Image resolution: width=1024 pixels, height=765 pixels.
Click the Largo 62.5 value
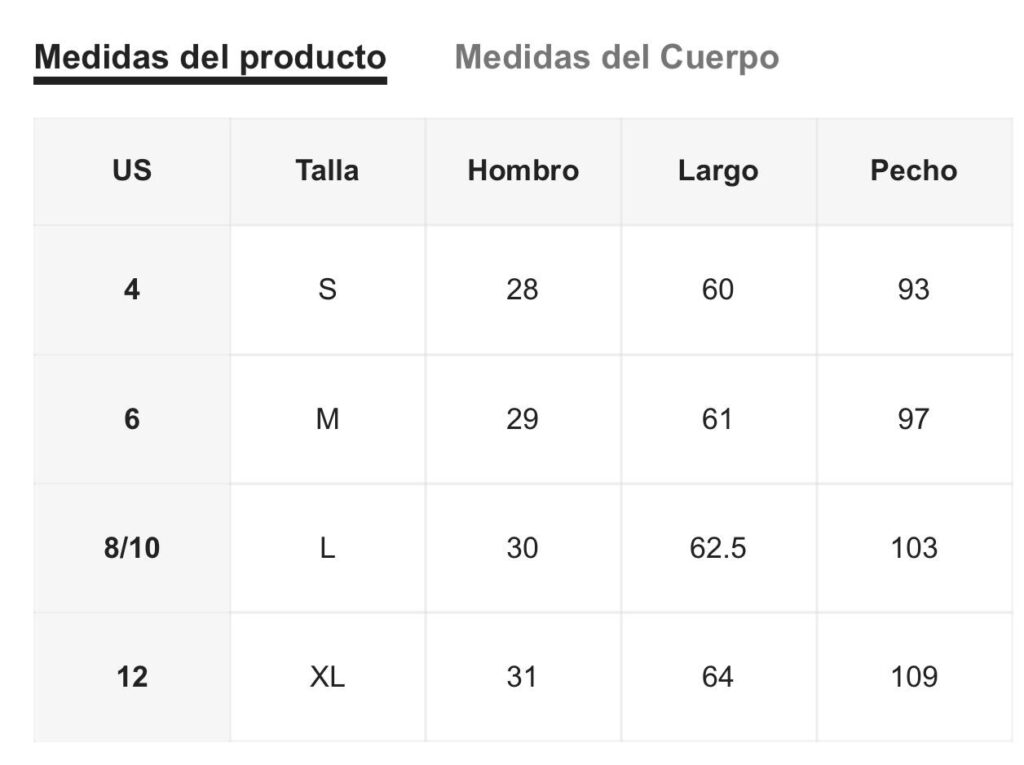pyautogui.click(x=718, y=547)
